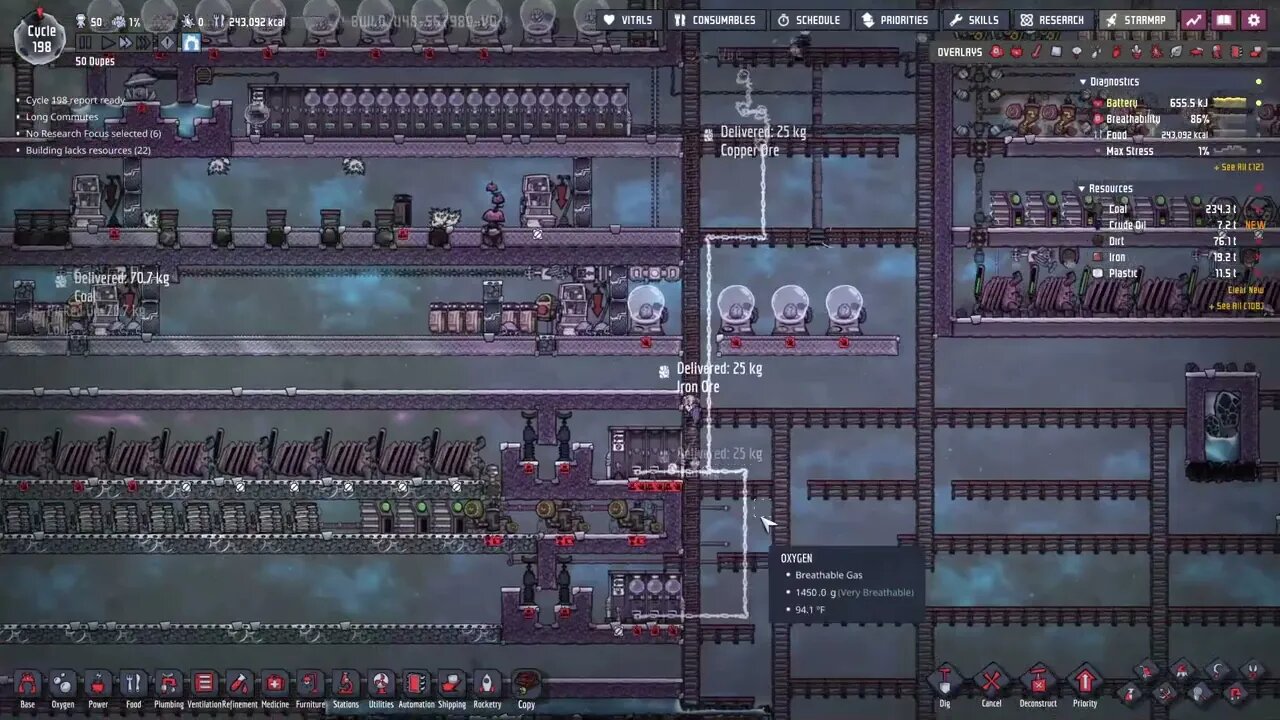Open the Food build category
This screenshot has height=720, width=1280.
point(133,689)
